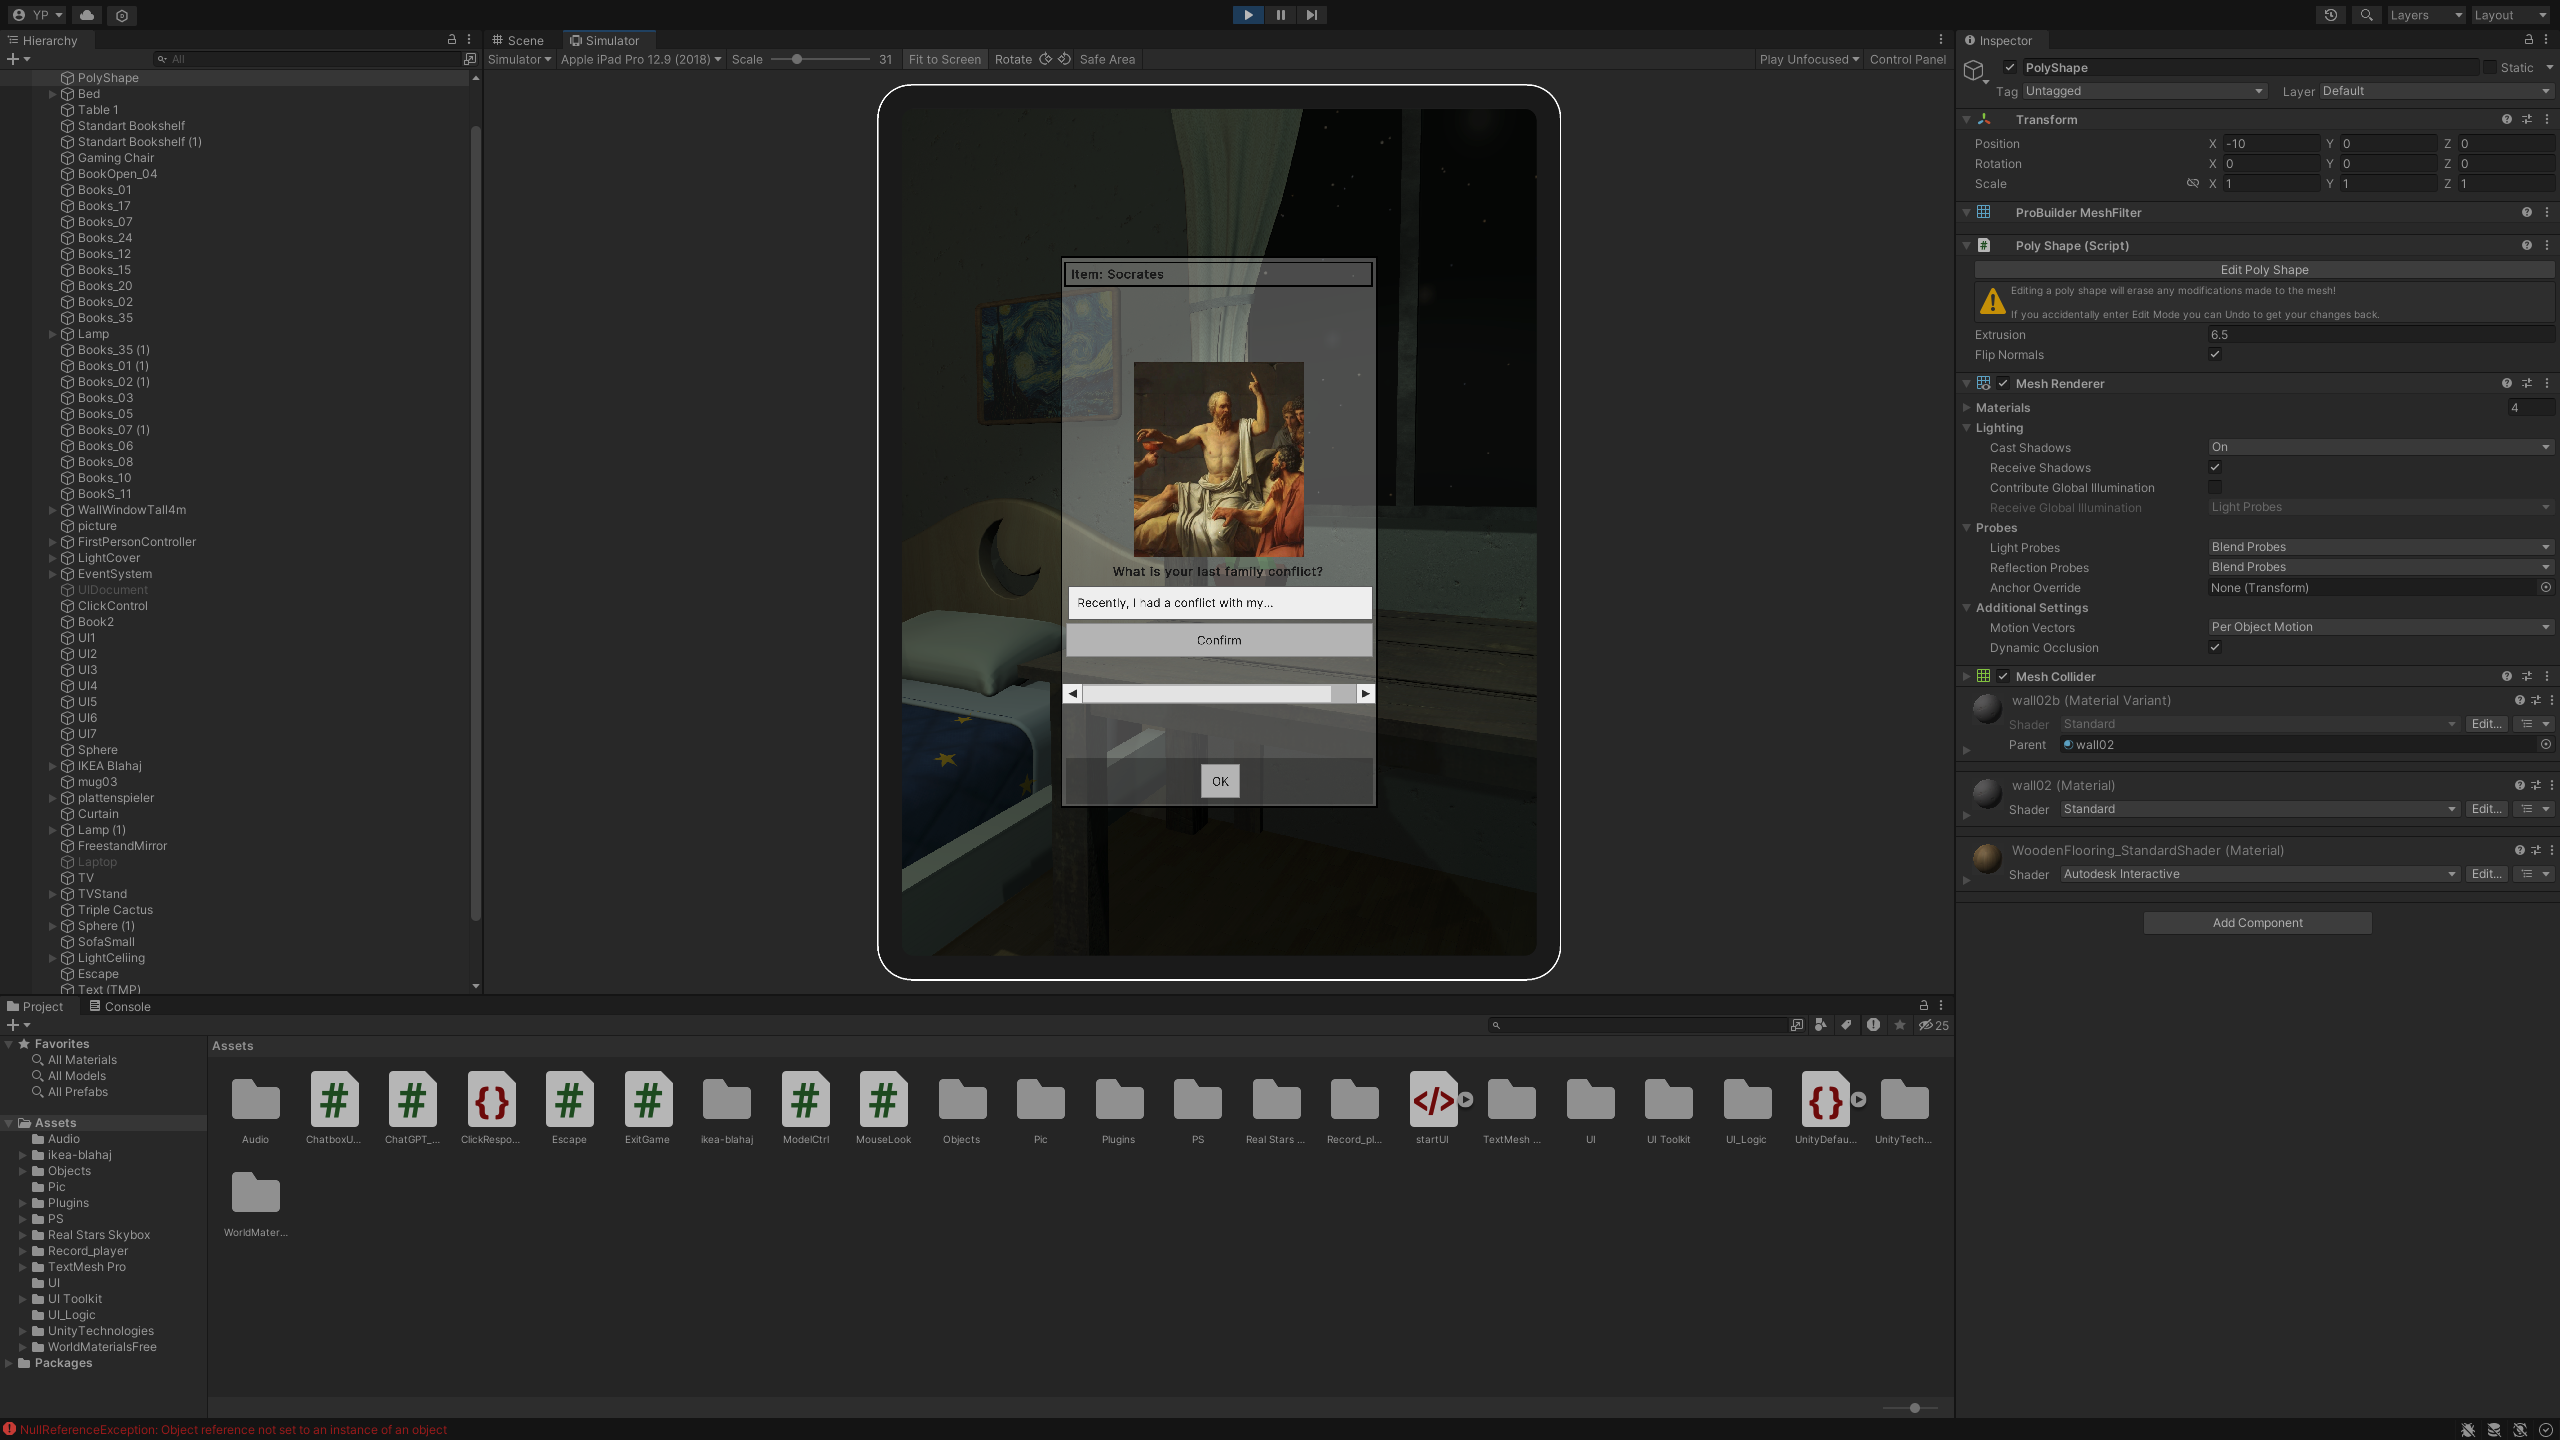Expand the FirstPersonController hierarchy item
This screenshot has width=2560, height=1440.
[x=53, y=542]
